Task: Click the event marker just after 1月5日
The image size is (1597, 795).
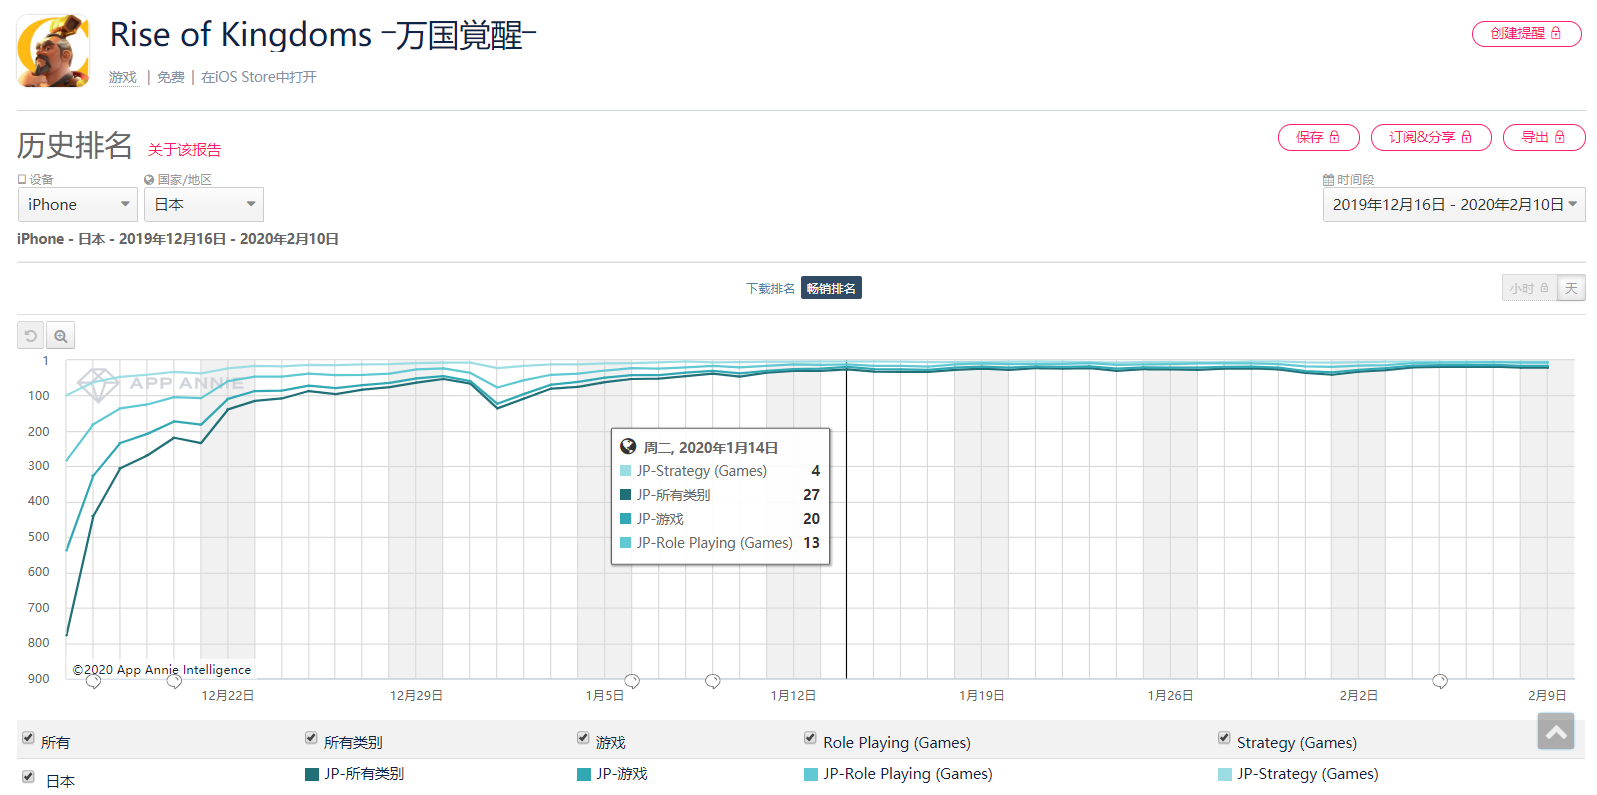Action: 632,682
